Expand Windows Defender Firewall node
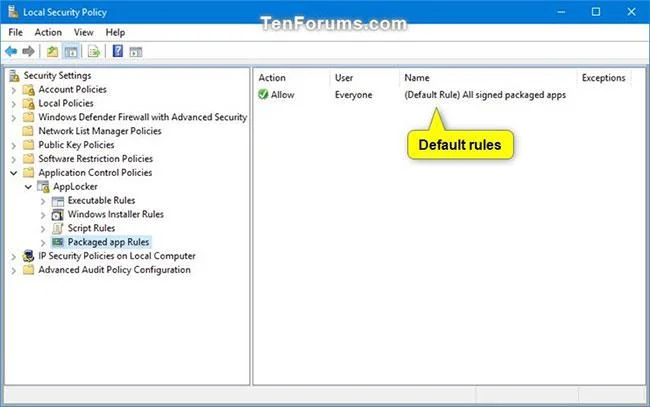 [x=14, y=118]
